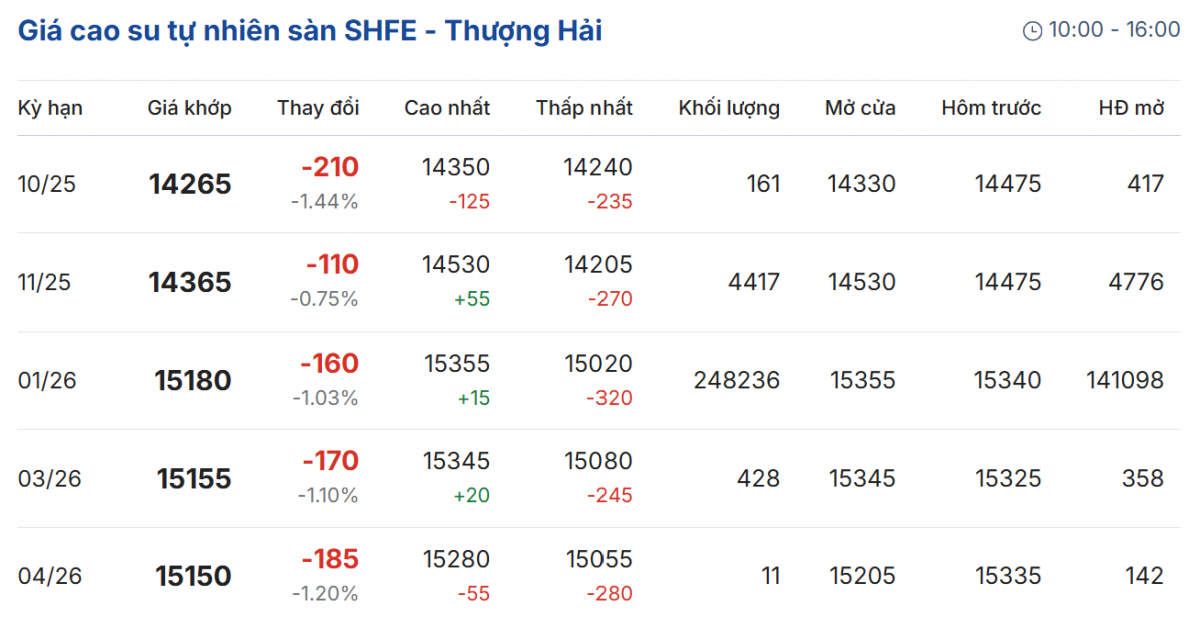Screen dimensions: 1200x617
Task: Click the SHFE rubber price table title
Action: 310,31
